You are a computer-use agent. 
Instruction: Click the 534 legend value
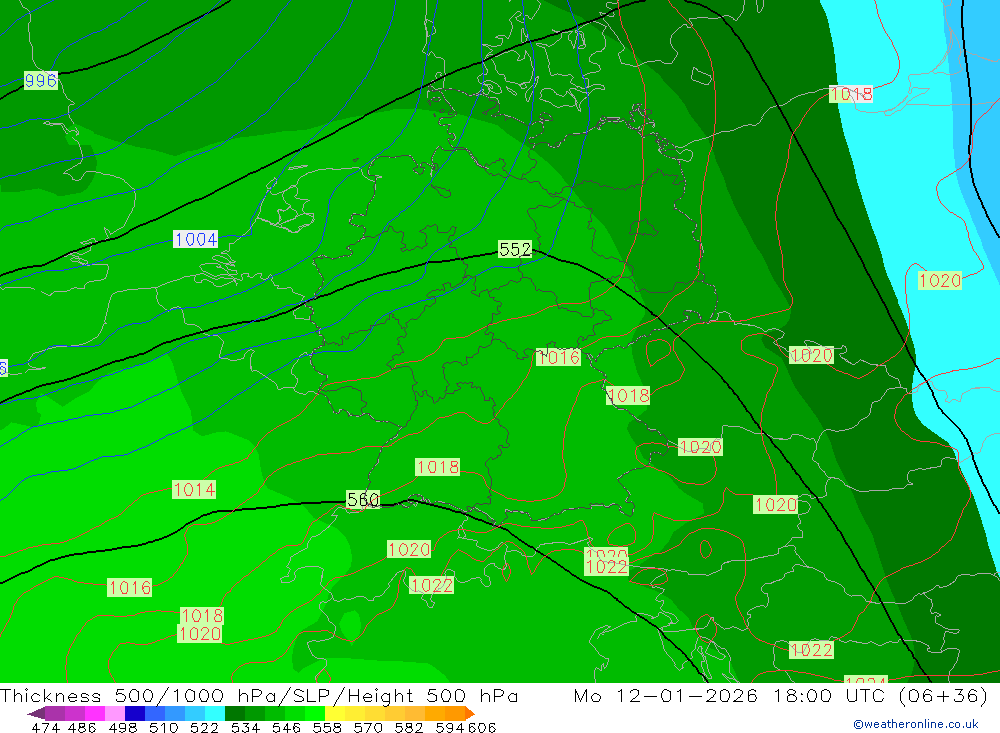pyautogui.click(x=245, y=727)
